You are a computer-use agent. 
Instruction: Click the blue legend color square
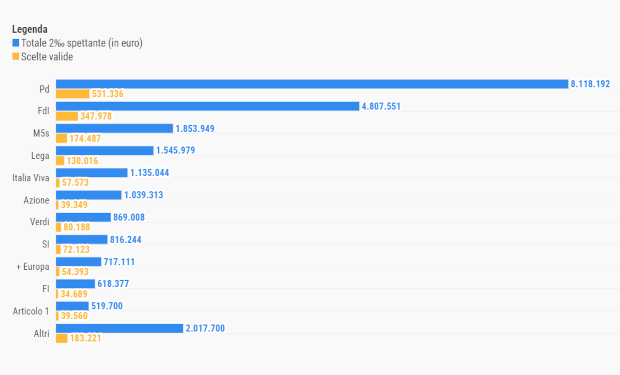tap(15, 43)
